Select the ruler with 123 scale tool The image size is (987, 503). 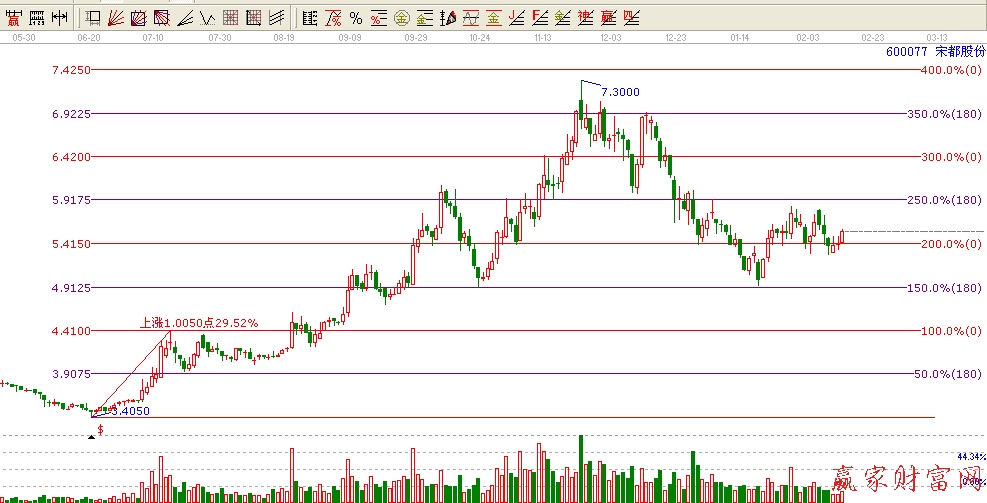tap(37, 18)
